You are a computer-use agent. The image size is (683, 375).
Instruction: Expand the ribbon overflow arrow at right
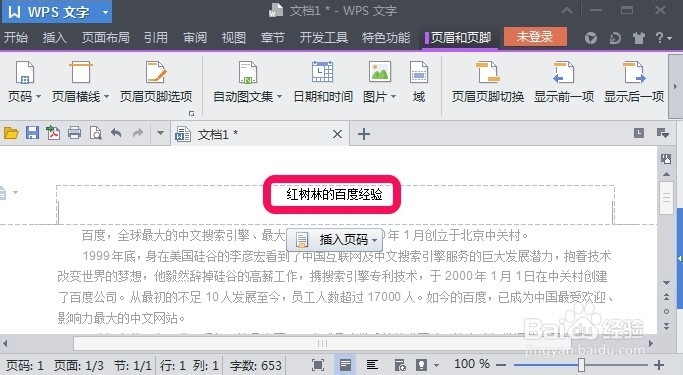(675, 86)
